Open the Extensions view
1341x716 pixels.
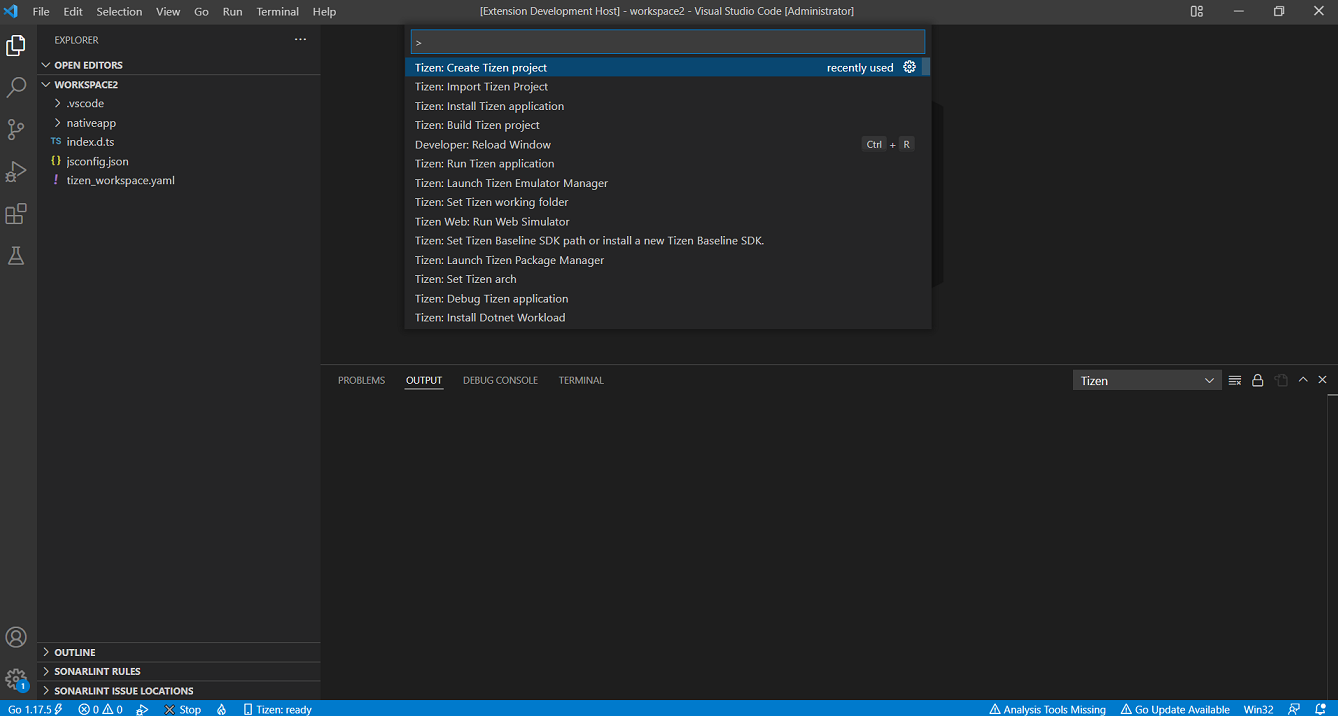(x=16, y=214)
